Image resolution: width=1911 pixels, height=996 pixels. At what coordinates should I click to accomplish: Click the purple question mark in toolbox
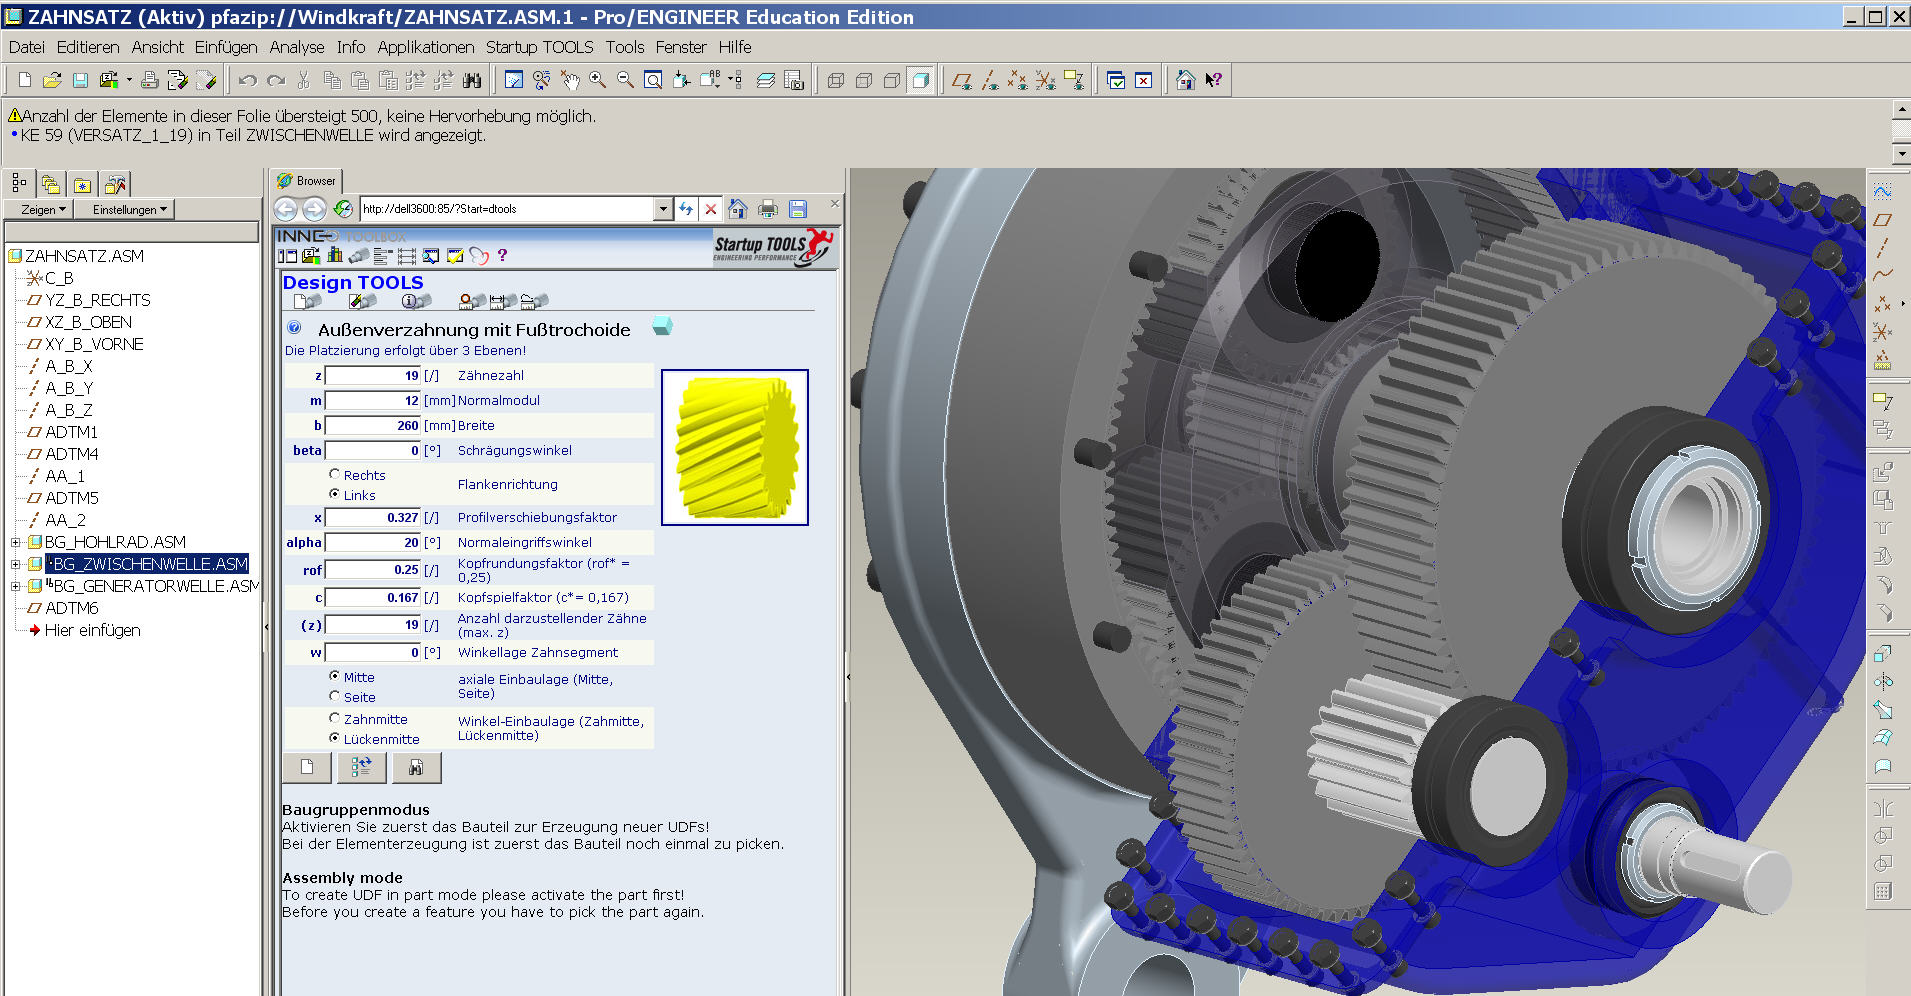click(x=502, y=256)
